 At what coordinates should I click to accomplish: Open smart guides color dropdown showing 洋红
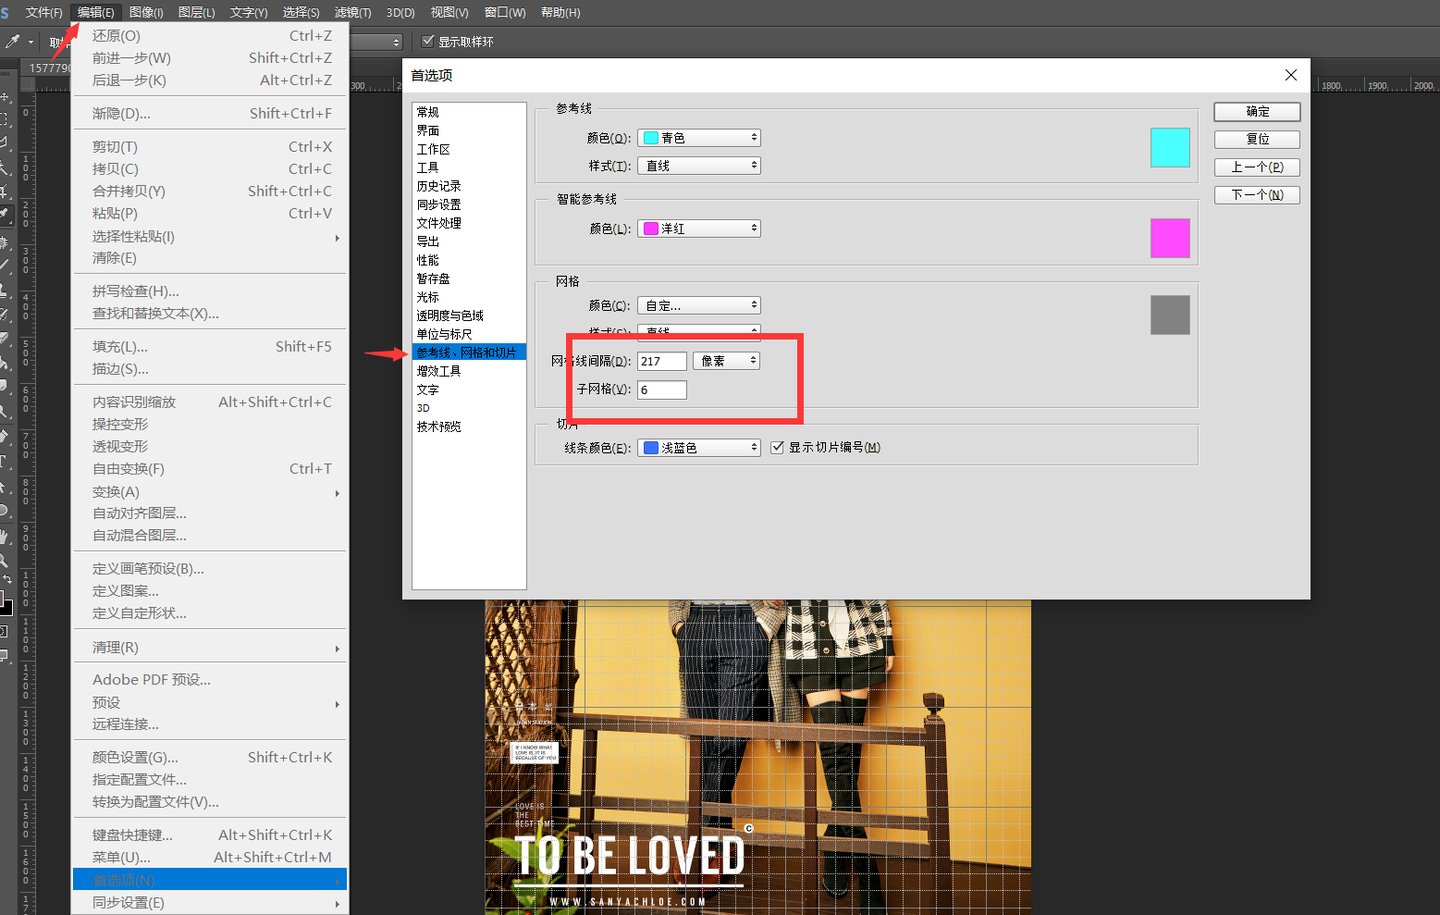699,229
